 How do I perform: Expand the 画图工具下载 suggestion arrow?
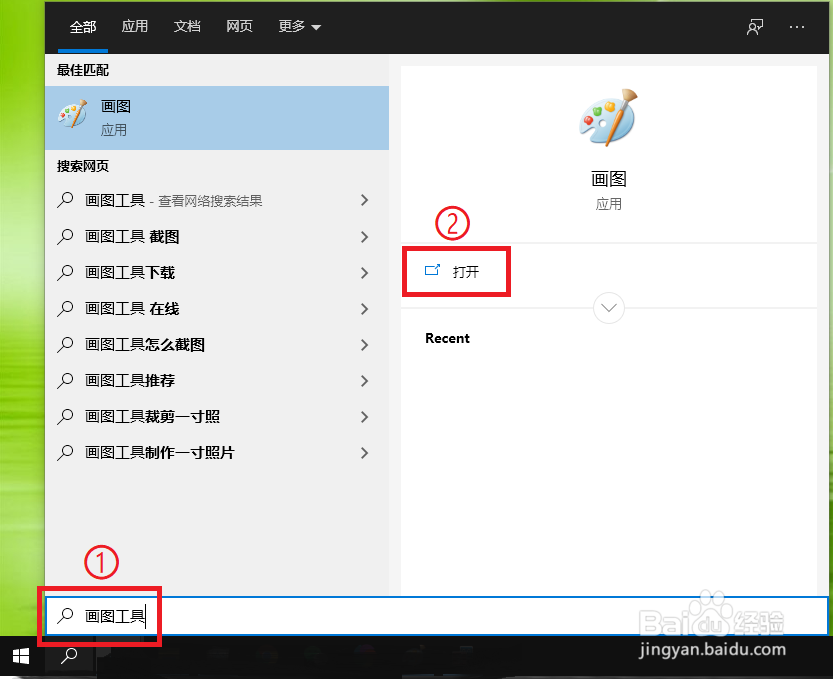[x=364, y=273]
